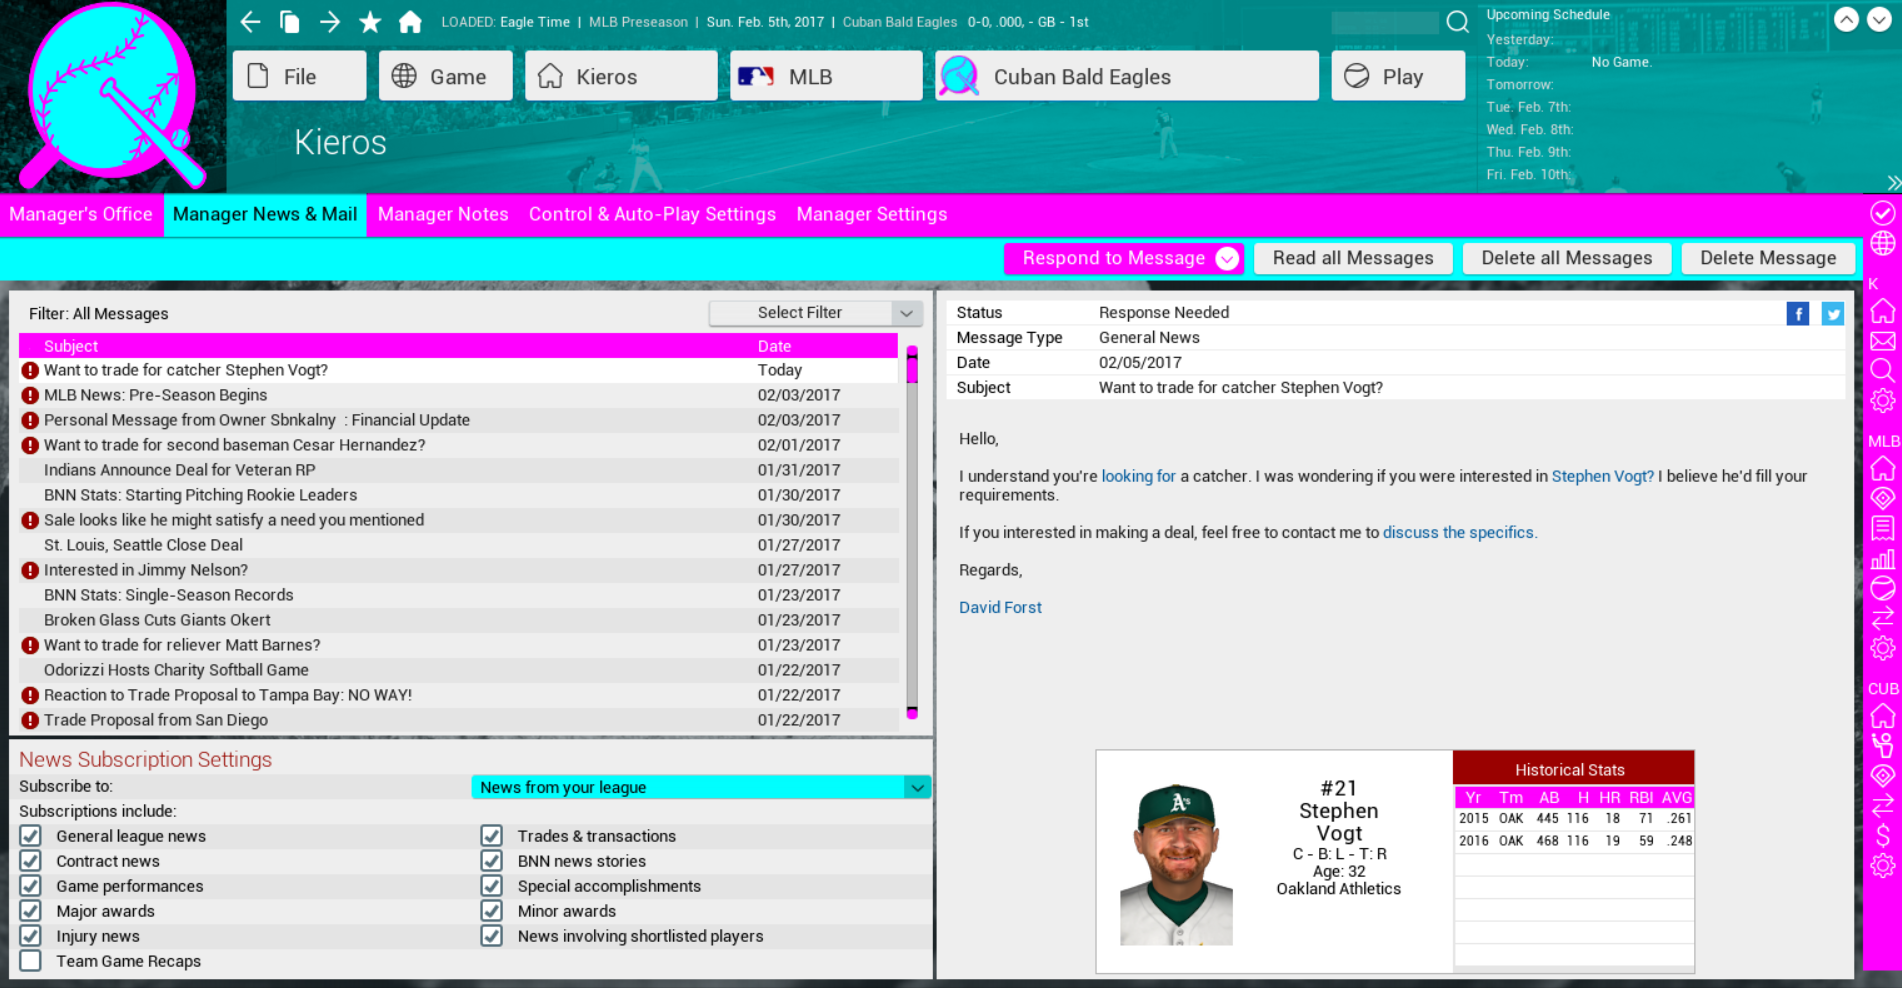Image resolution: width=1902 pixels, height=988 pixels.
Task: Collapse schedule with the up chevron
Action: (x=1846, y=20)
